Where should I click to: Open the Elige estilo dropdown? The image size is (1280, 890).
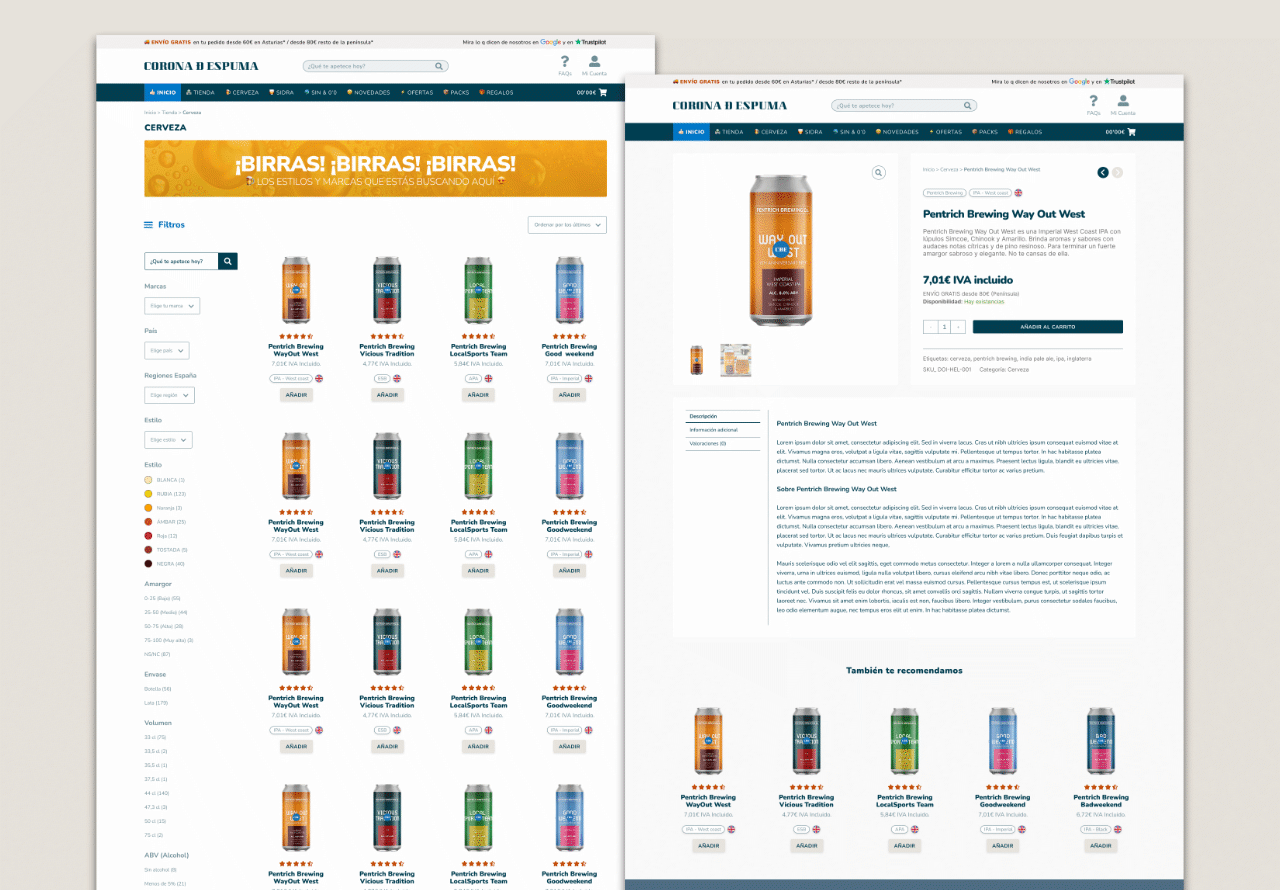point(168,440)
